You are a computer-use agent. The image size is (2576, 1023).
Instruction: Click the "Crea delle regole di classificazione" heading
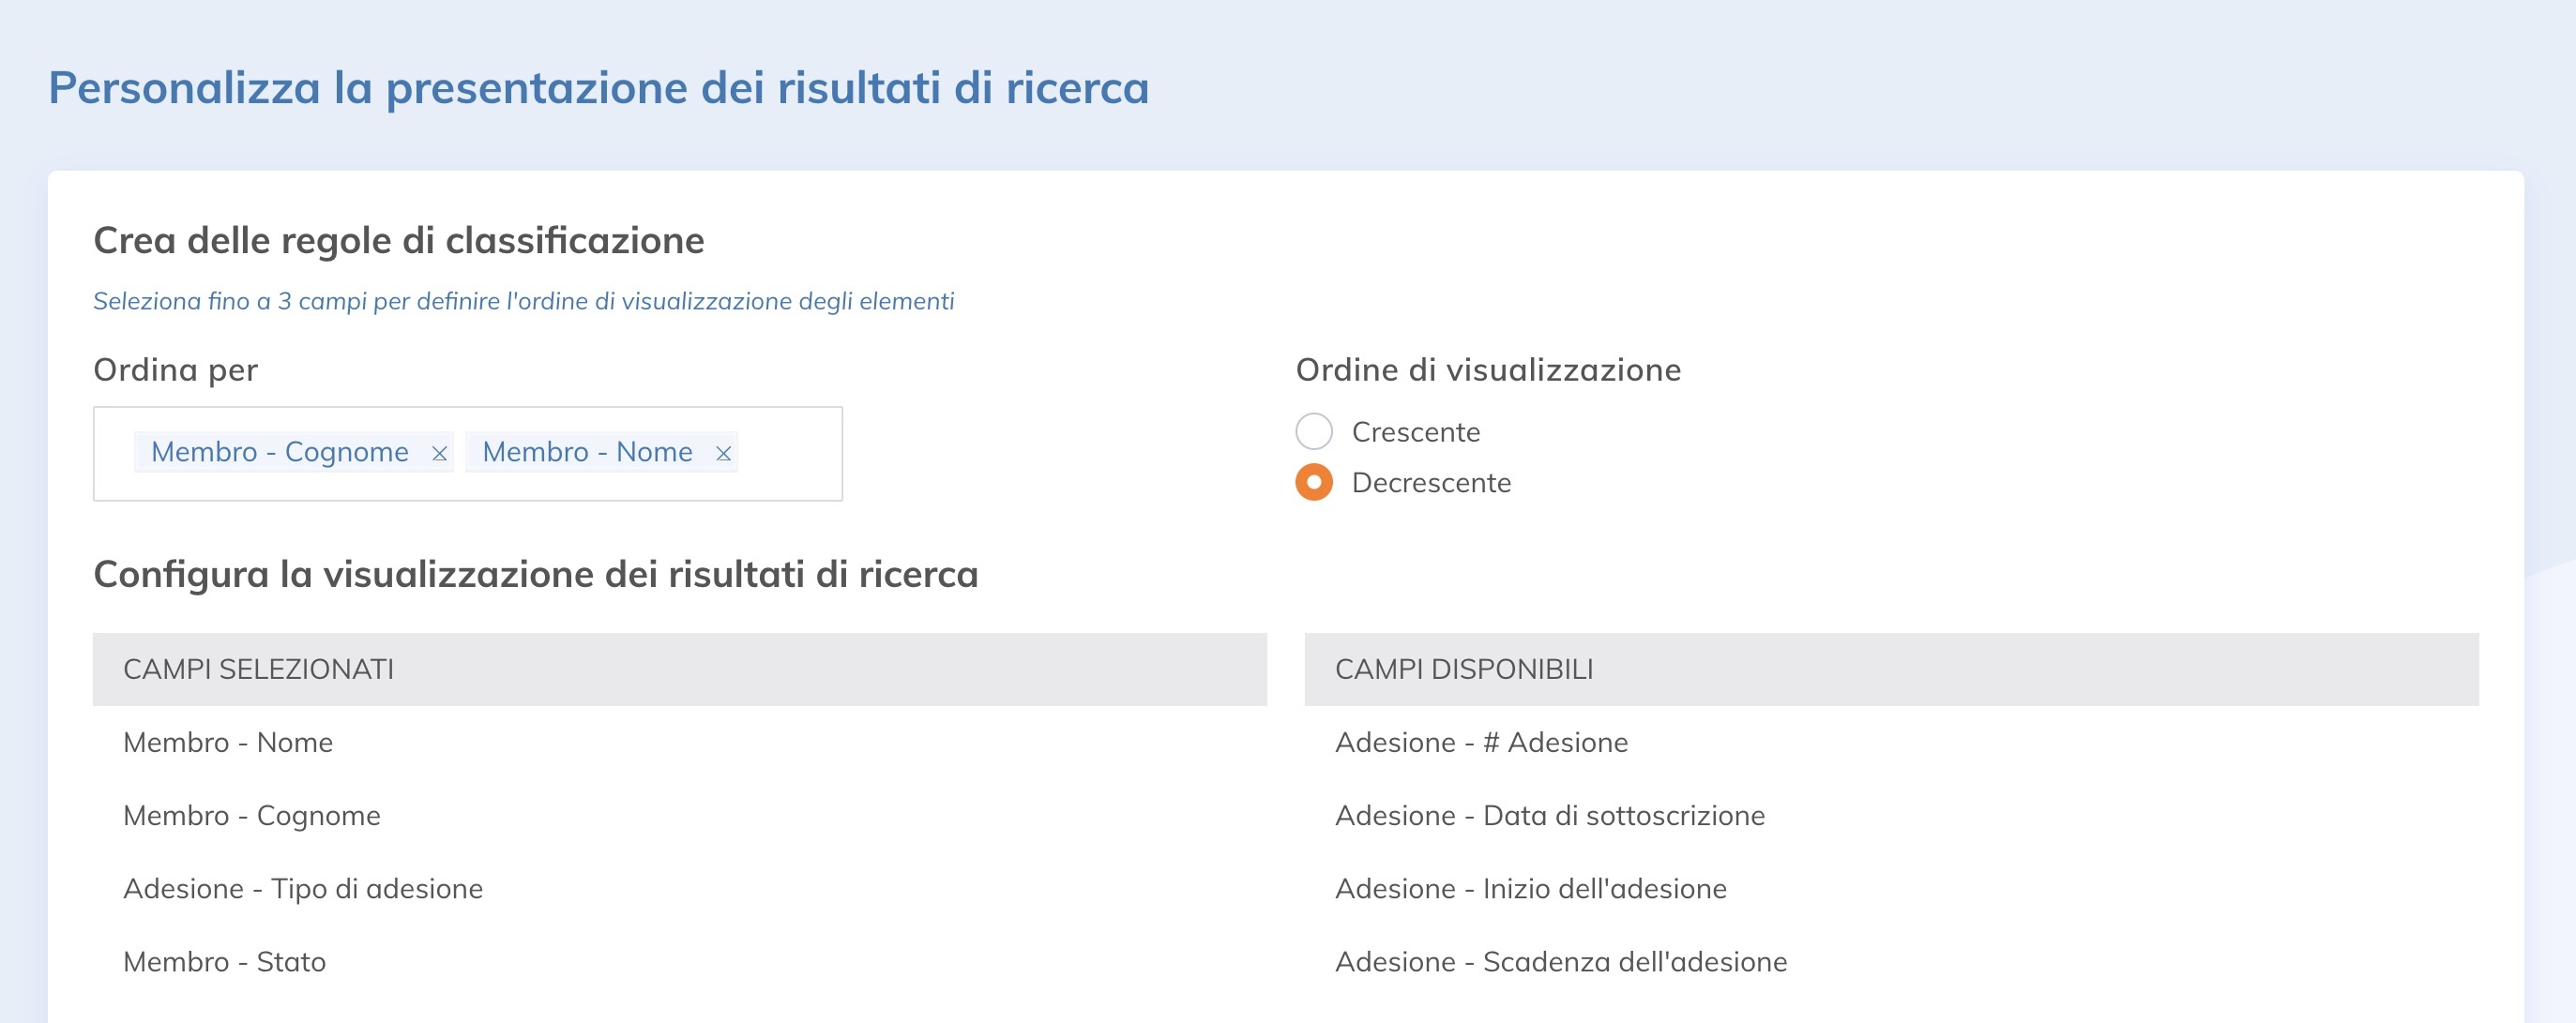(399, 239)
